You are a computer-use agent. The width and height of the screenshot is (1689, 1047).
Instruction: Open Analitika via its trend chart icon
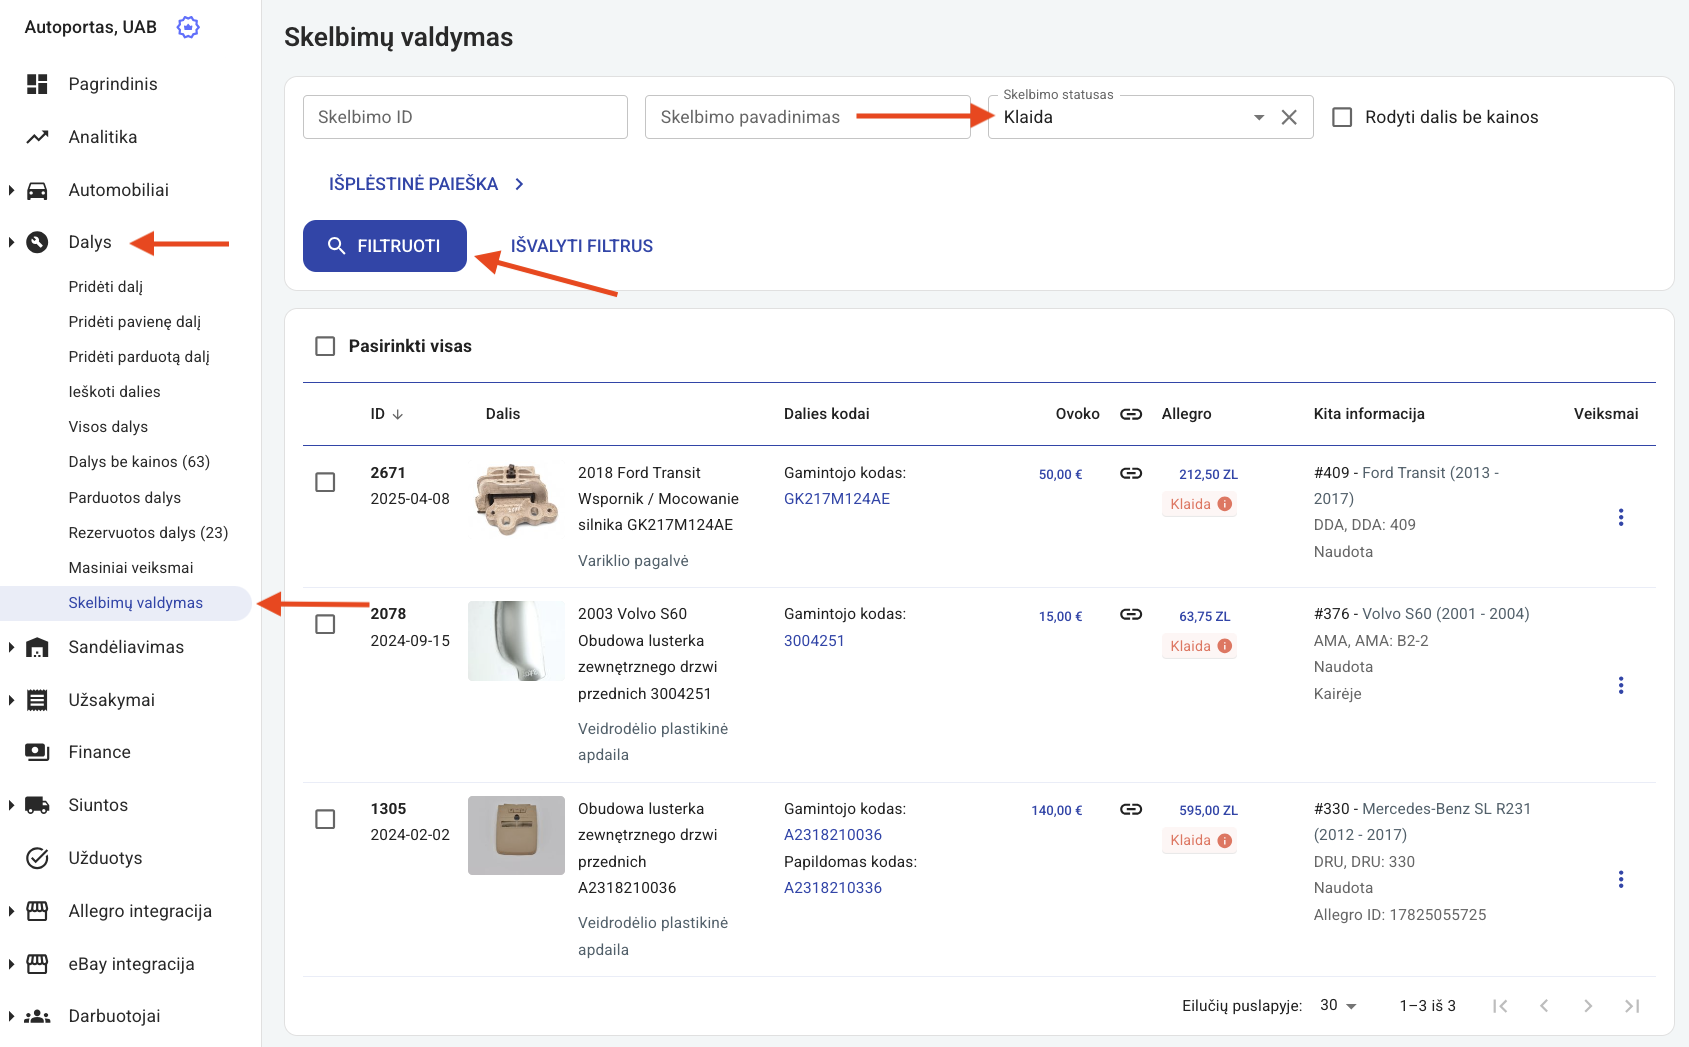pos(37,137)
